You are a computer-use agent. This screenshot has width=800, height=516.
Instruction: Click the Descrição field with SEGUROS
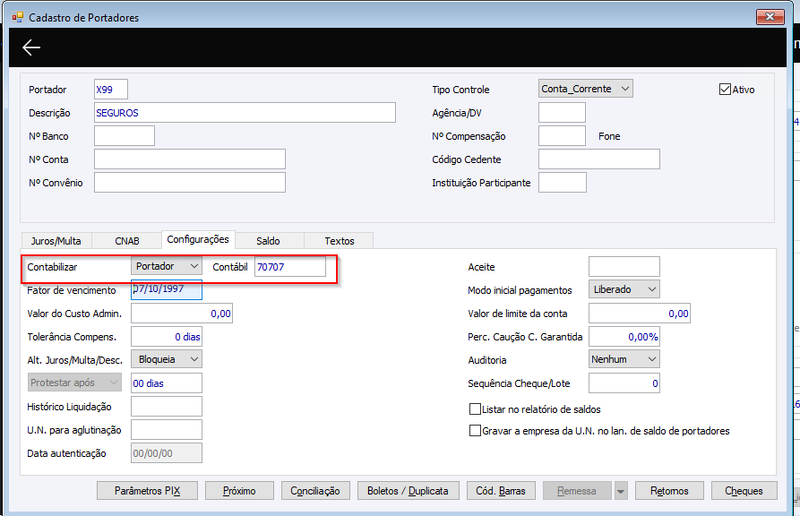[245, 113]
